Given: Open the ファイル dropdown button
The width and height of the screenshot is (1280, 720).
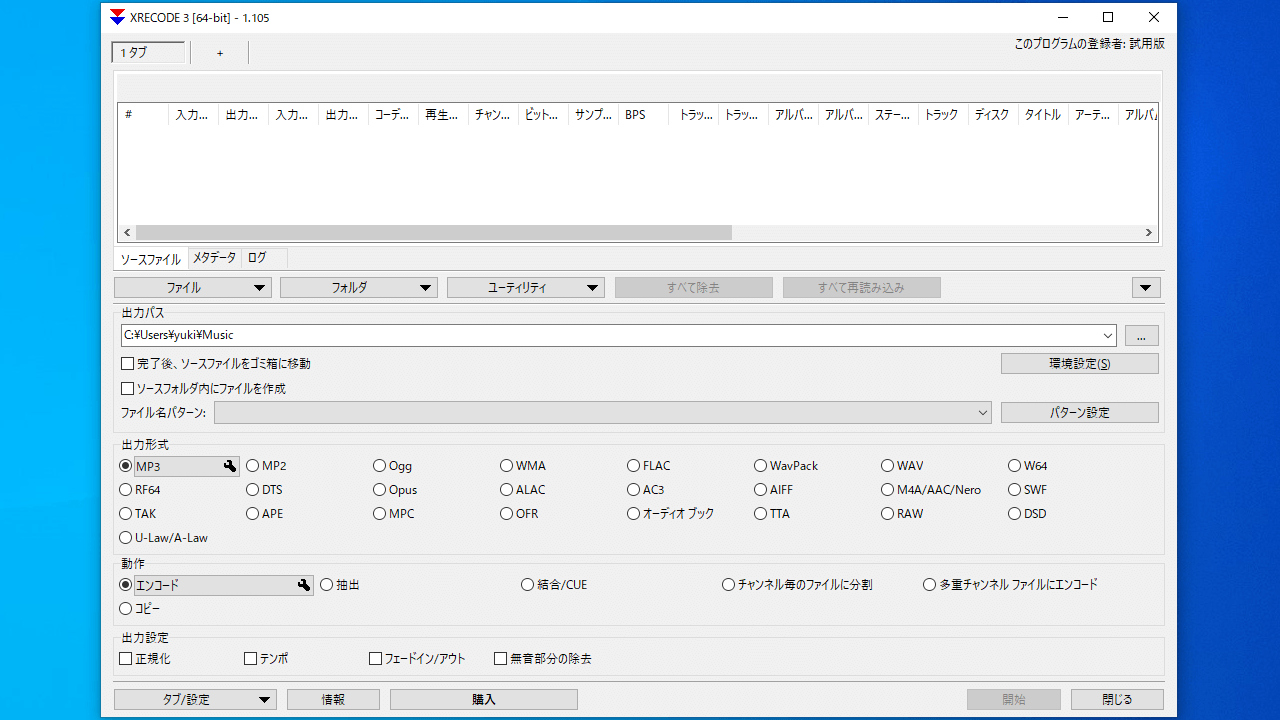Looking at the screenshot, I should tap(193, 288).
